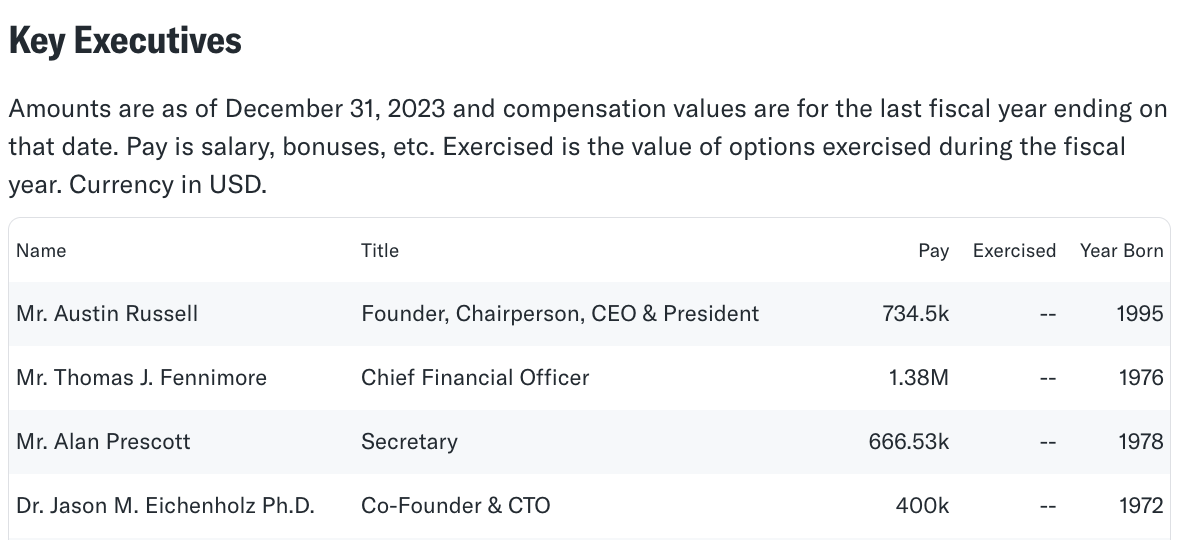Image resolution: width=1188 pixels, height=540 pixels.
Task: Click the 400k pay value
Action: (922, 506)
